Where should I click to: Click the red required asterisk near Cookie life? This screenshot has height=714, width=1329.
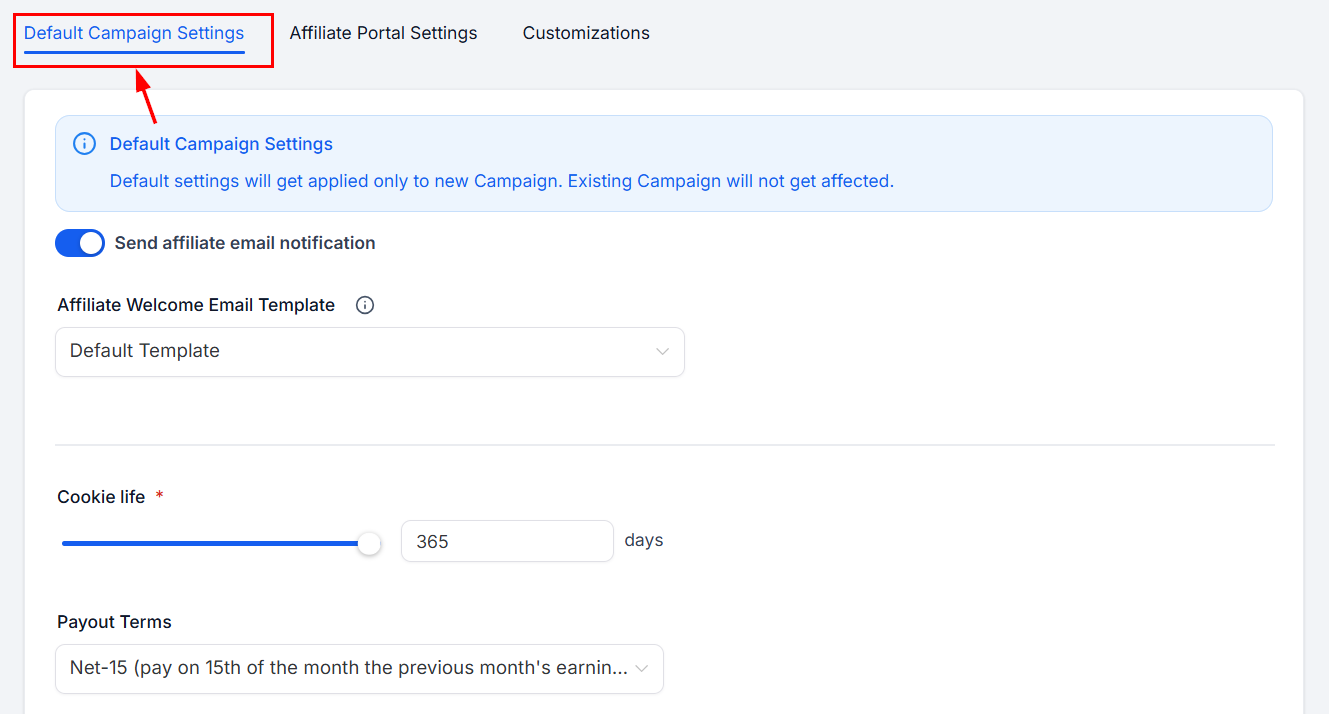coord(160,497)
